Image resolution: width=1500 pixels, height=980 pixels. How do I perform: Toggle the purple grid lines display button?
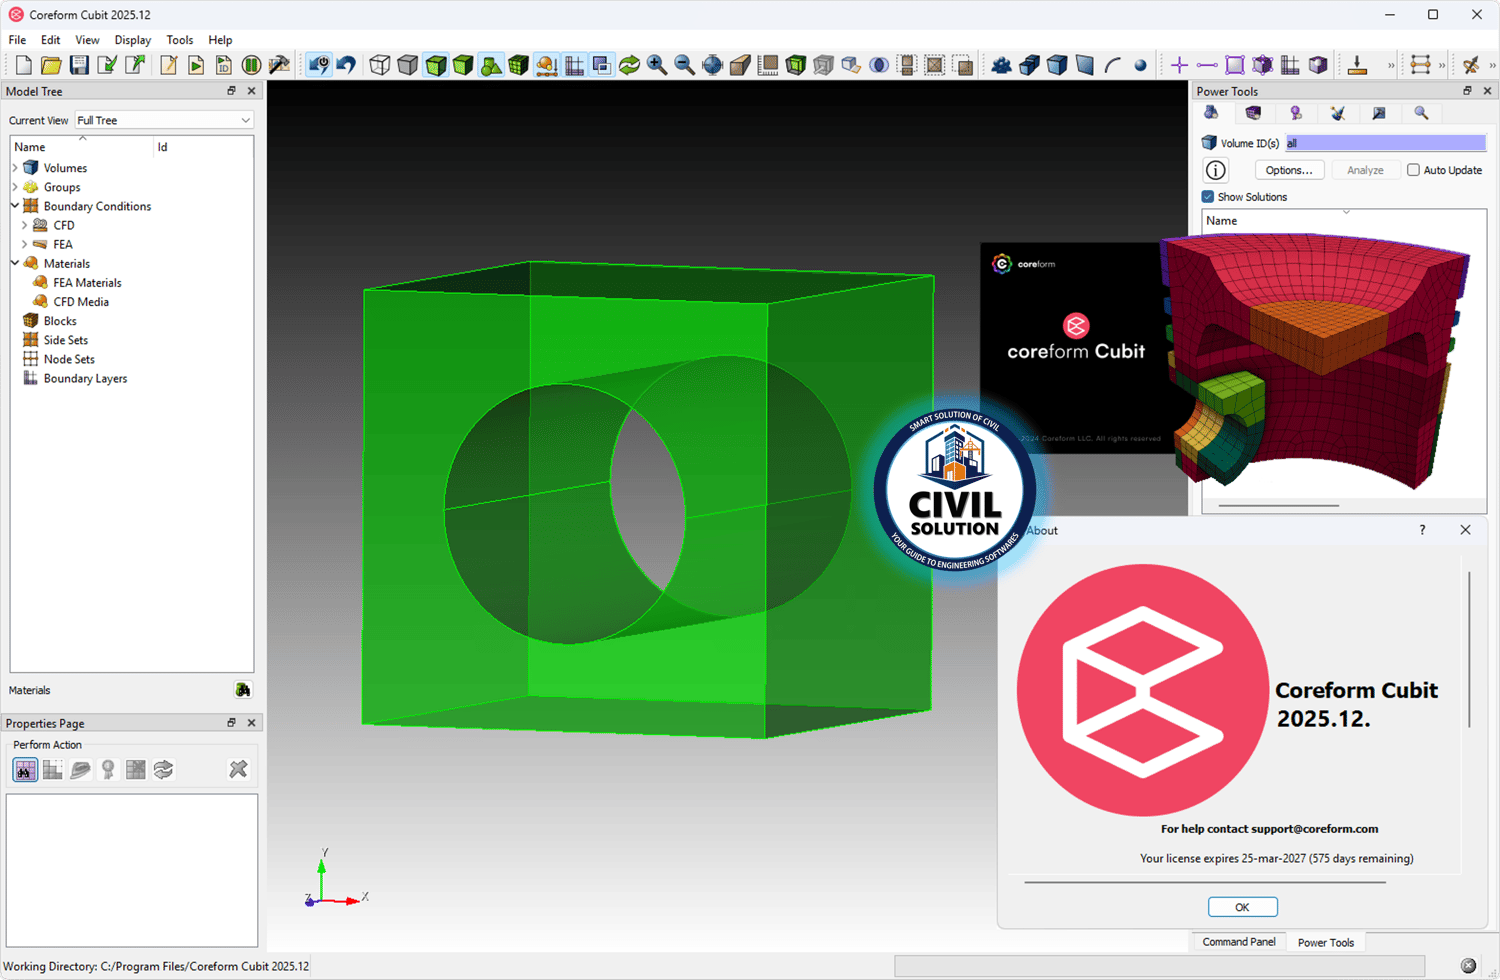click(574, 66)
